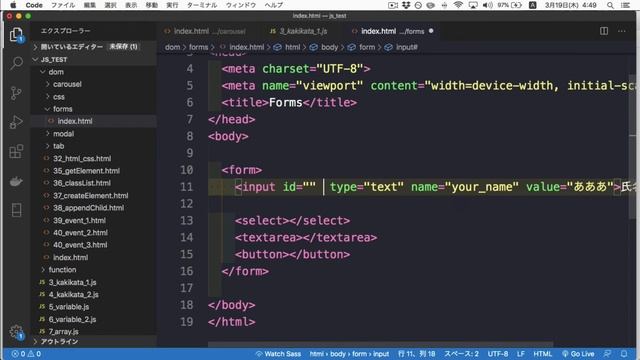Open 40_event_2.html file
This screenshot has width=640, height=360.
click(x=93, y=233)
